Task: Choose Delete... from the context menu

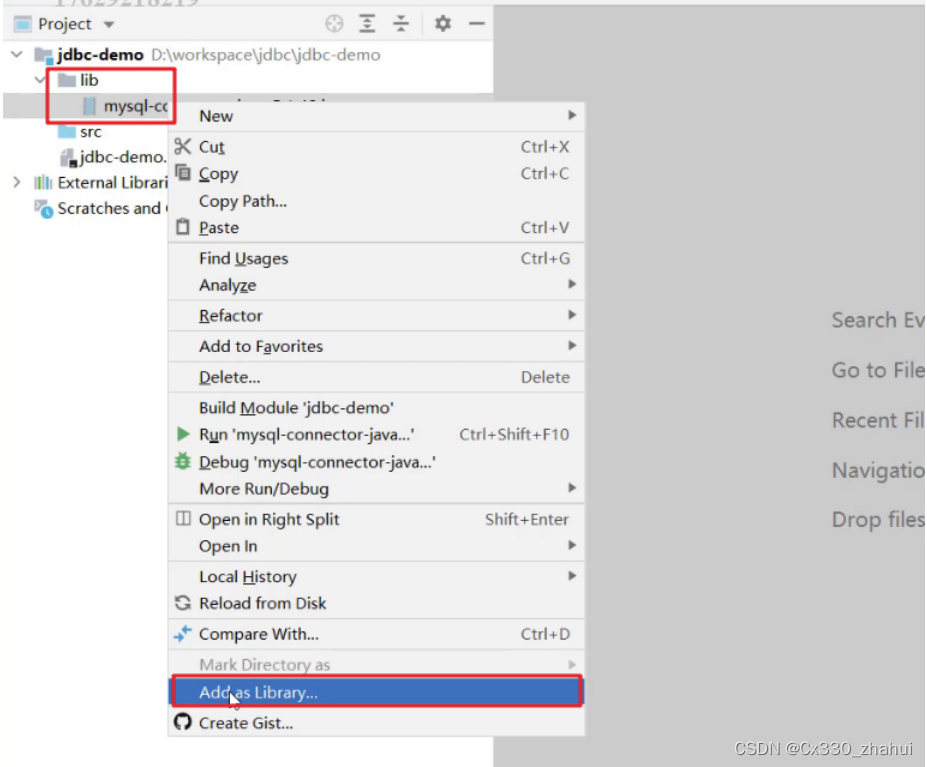Action: tap(377, 377)
